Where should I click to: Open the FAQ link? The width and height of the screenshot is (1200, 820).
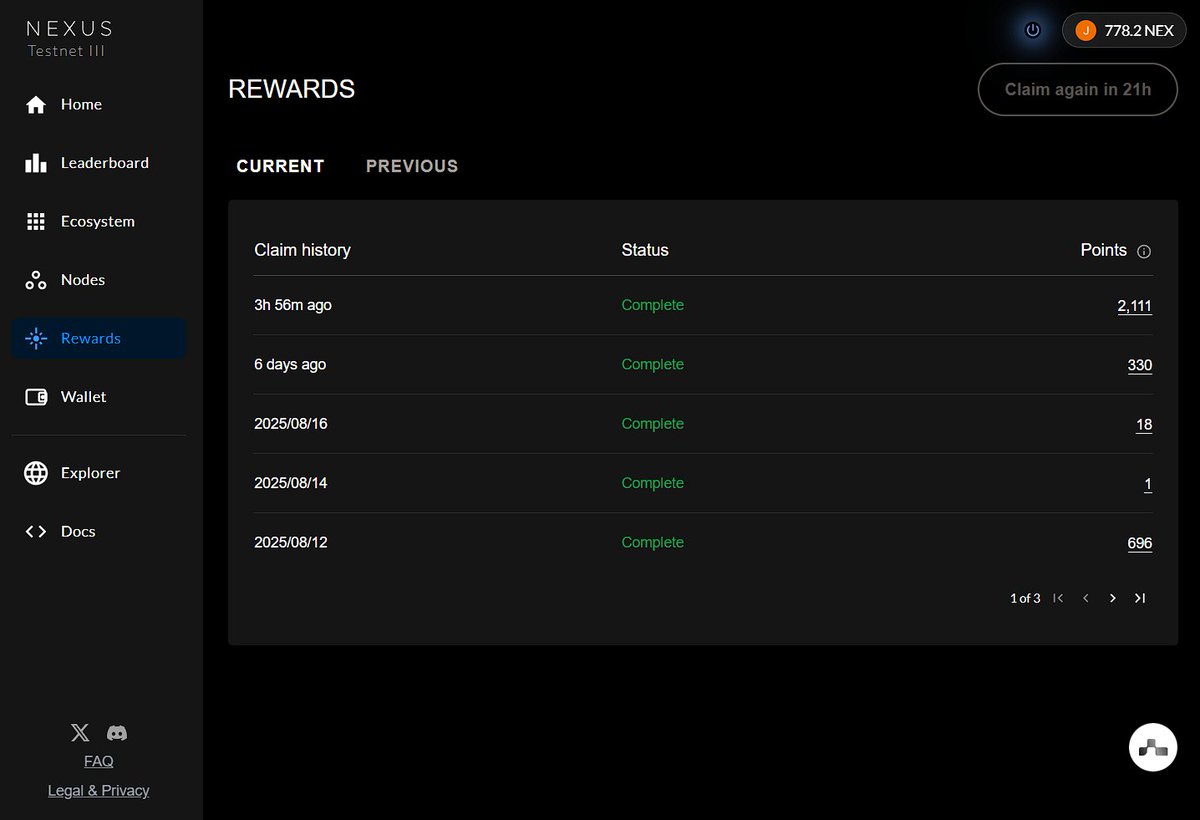pos(98,762)
